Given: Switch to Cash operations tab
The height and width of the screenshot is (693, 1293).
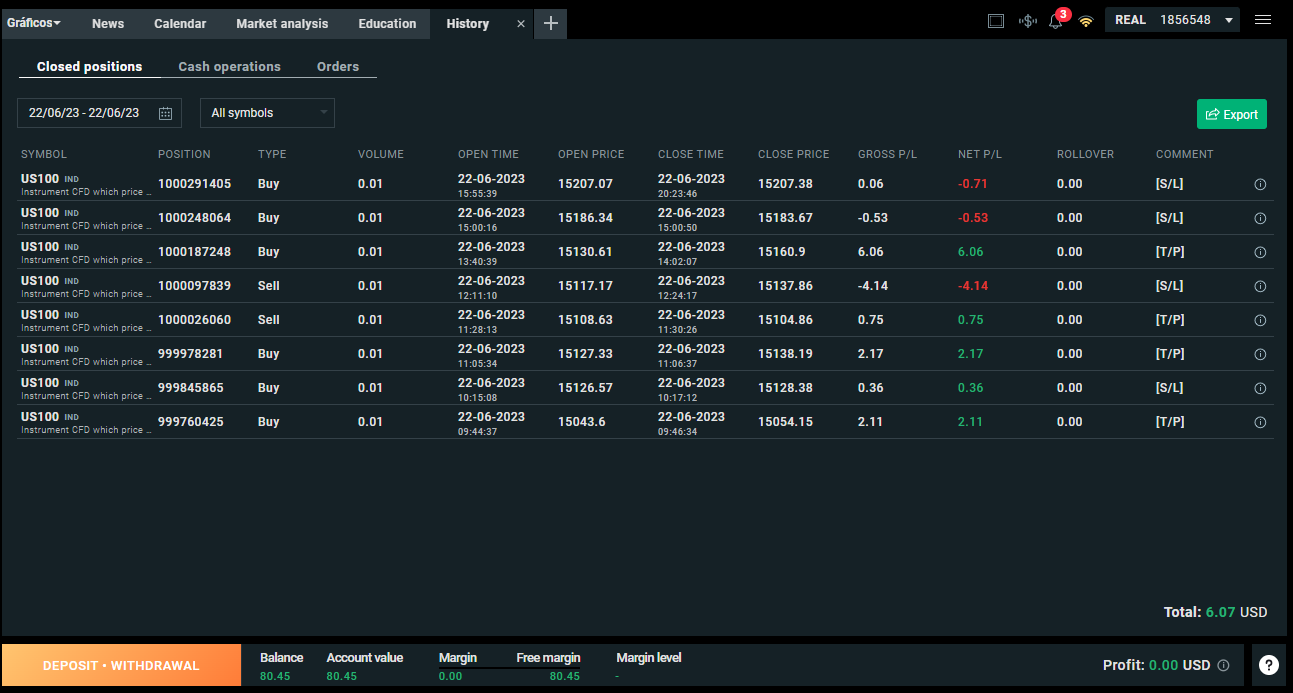Looking at the screenshot, I should pyautogui.click(x=229, y=67).
